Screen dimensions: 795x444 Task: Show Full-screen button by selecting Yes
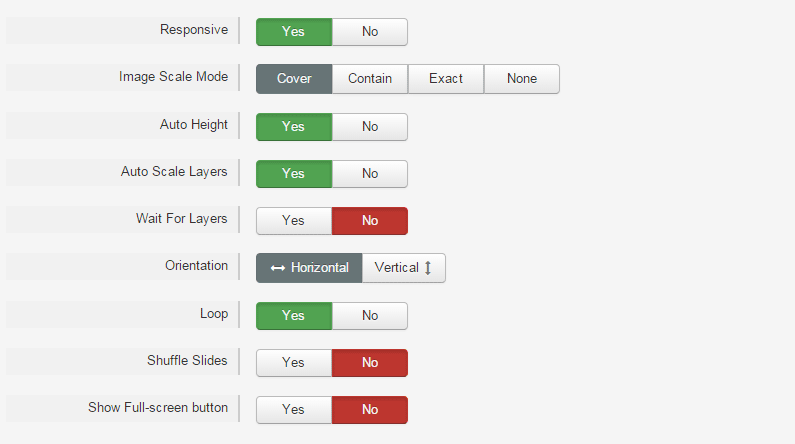point(294,410)
